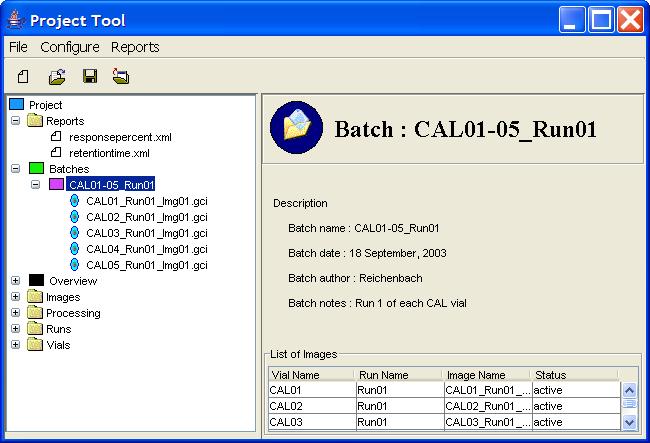Viewport: 650px width, 443px height.
Task: Click the green Batches icon
Action: (36, 169)
